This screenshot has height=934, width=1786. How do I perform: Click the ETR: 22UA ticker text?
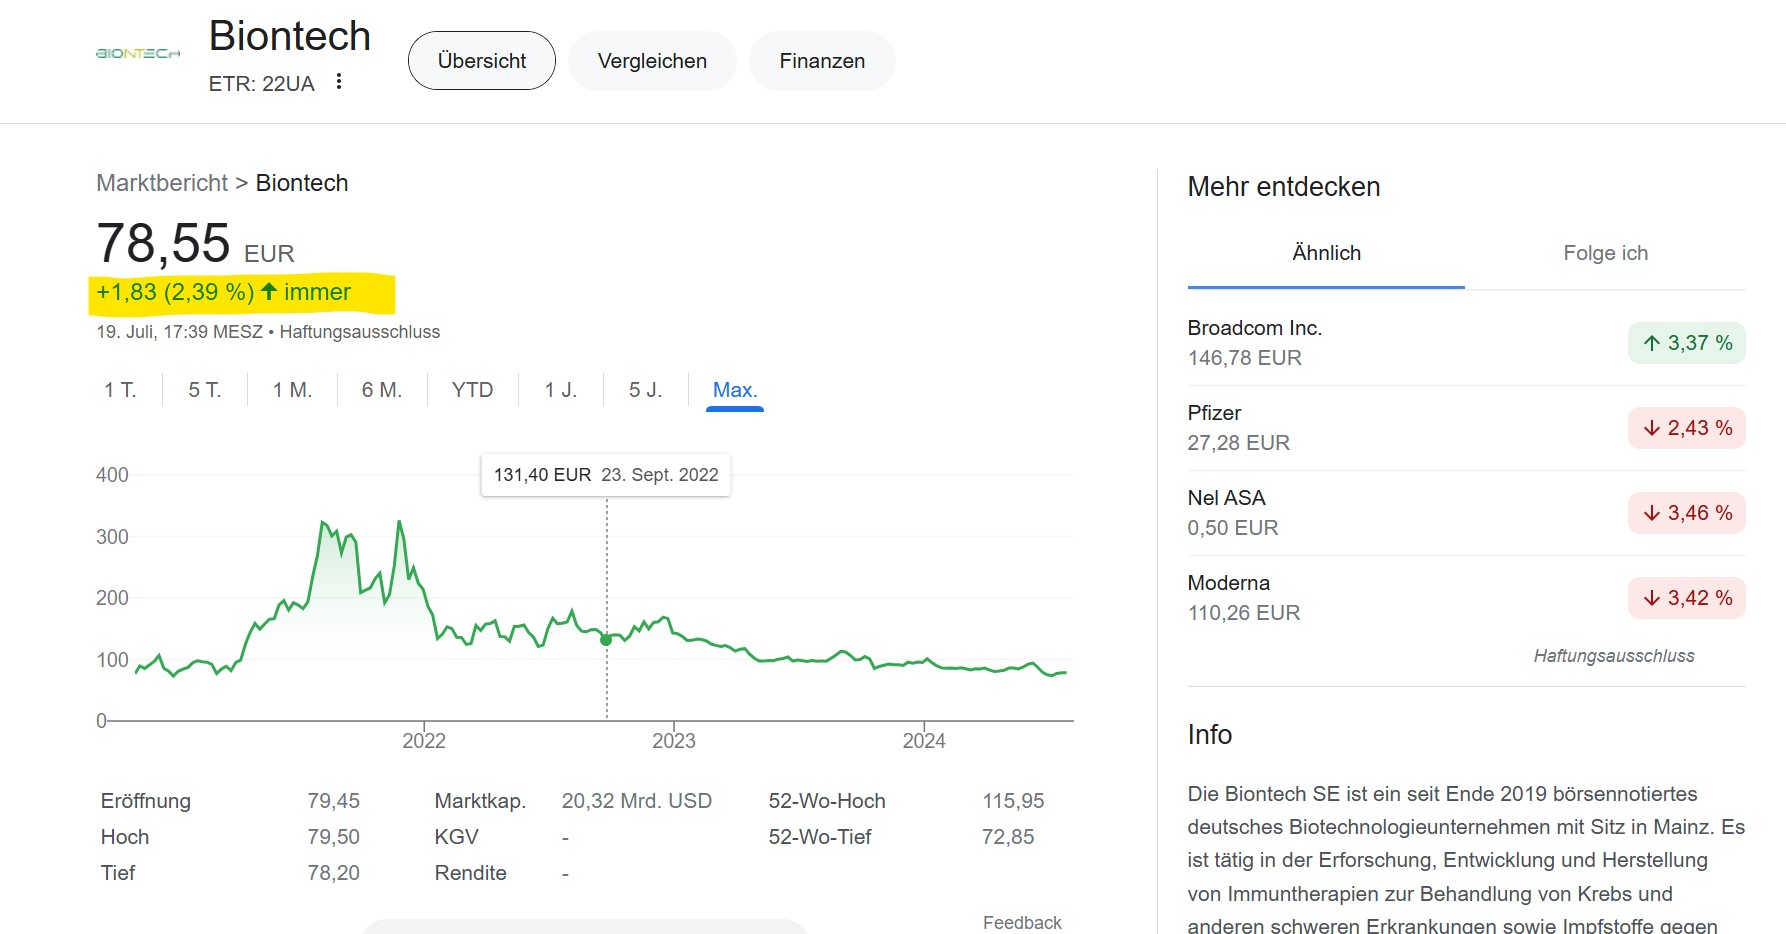(262, 84)
